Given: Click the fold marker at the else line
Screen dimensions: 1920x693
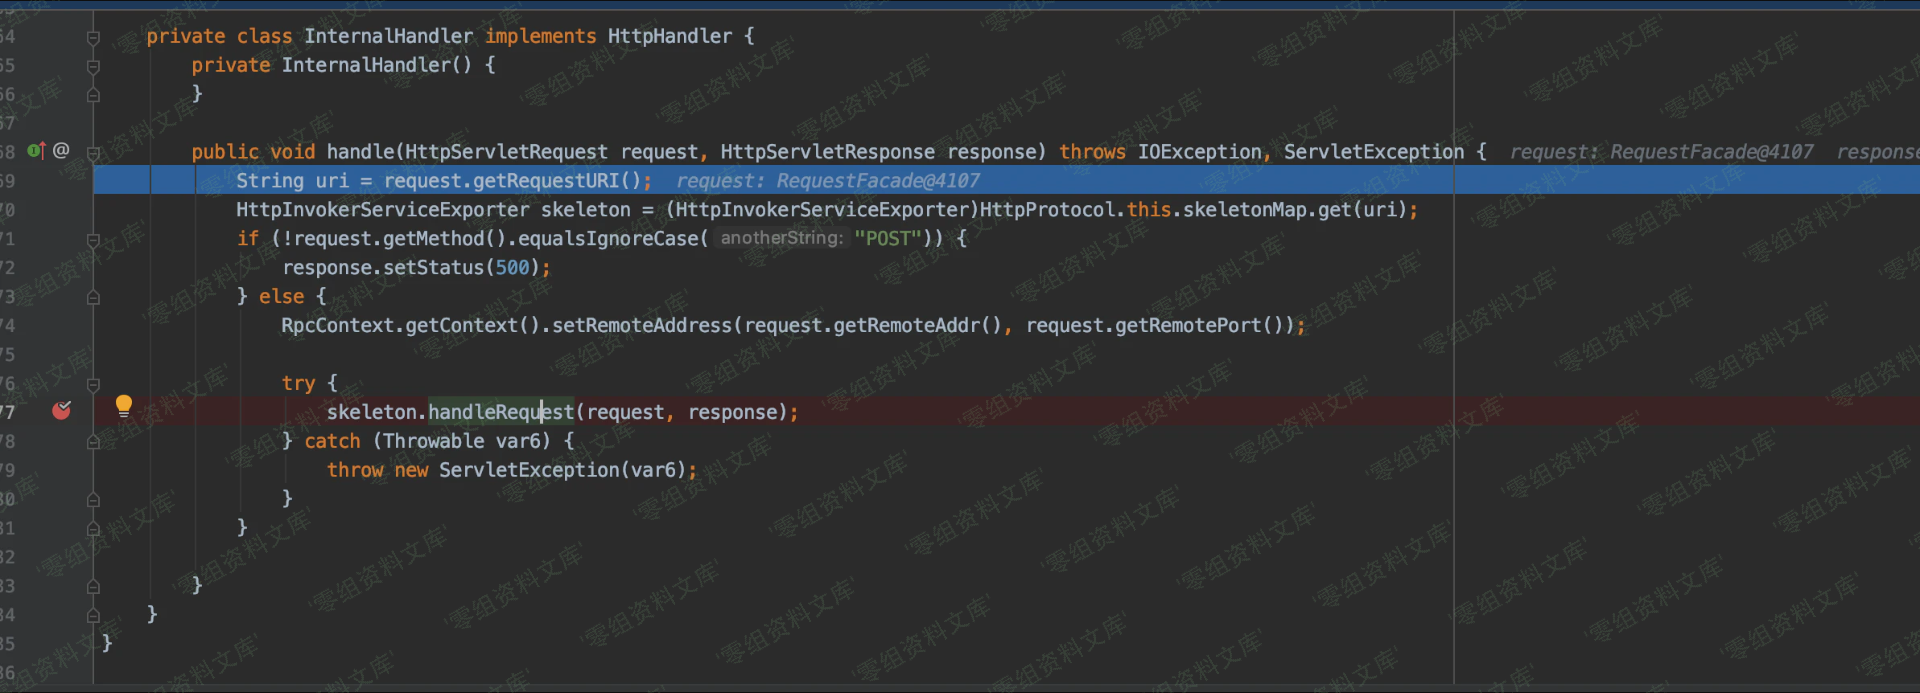Looking at the screenshot, I should [x=93, y=297].
